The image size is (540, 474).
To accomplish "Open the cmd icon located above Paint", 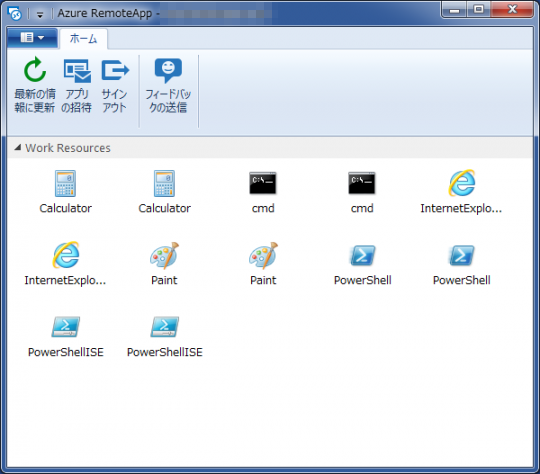I will 263,192.
